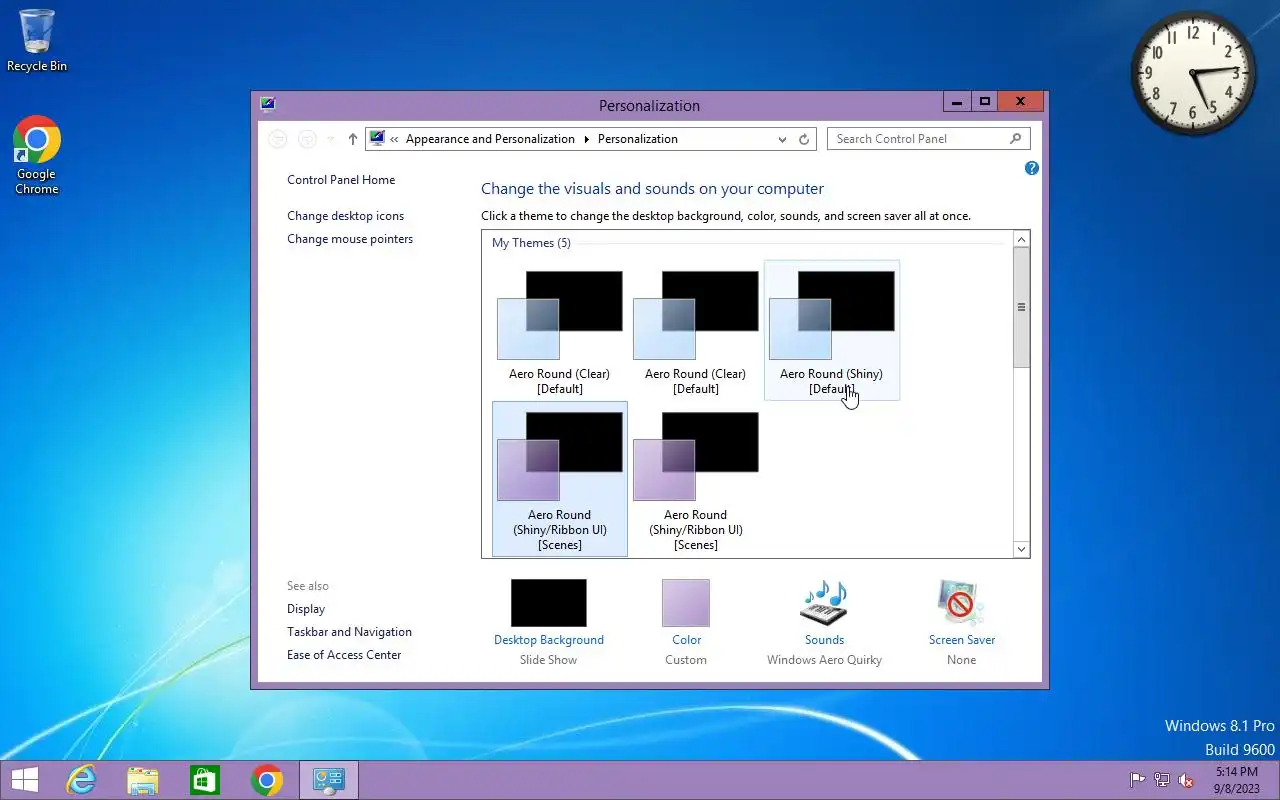Select the Personalization breadcrumb segment

pyautogui.click(x=637, y=139)
